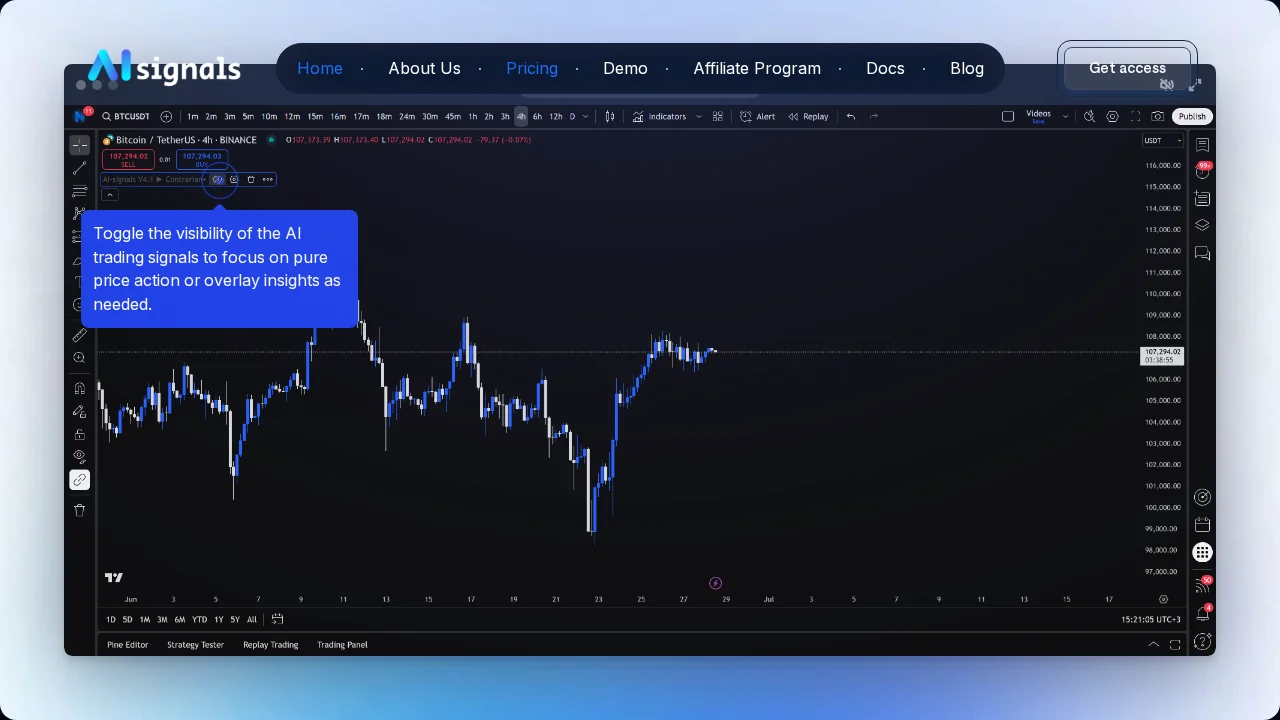Take a chart snapshot with the camera icon

[x=1158, y=117]
